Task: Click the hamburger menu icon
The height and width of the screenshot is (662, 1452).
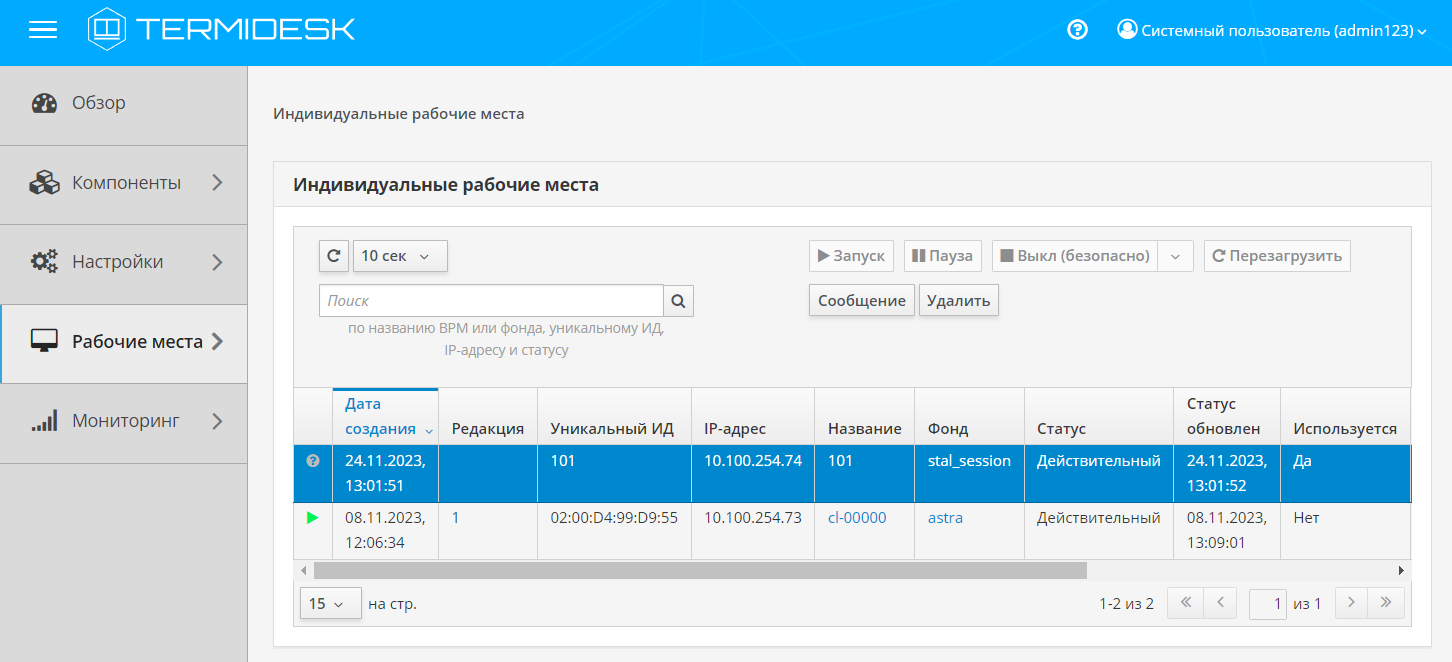Action: point(43,30)
